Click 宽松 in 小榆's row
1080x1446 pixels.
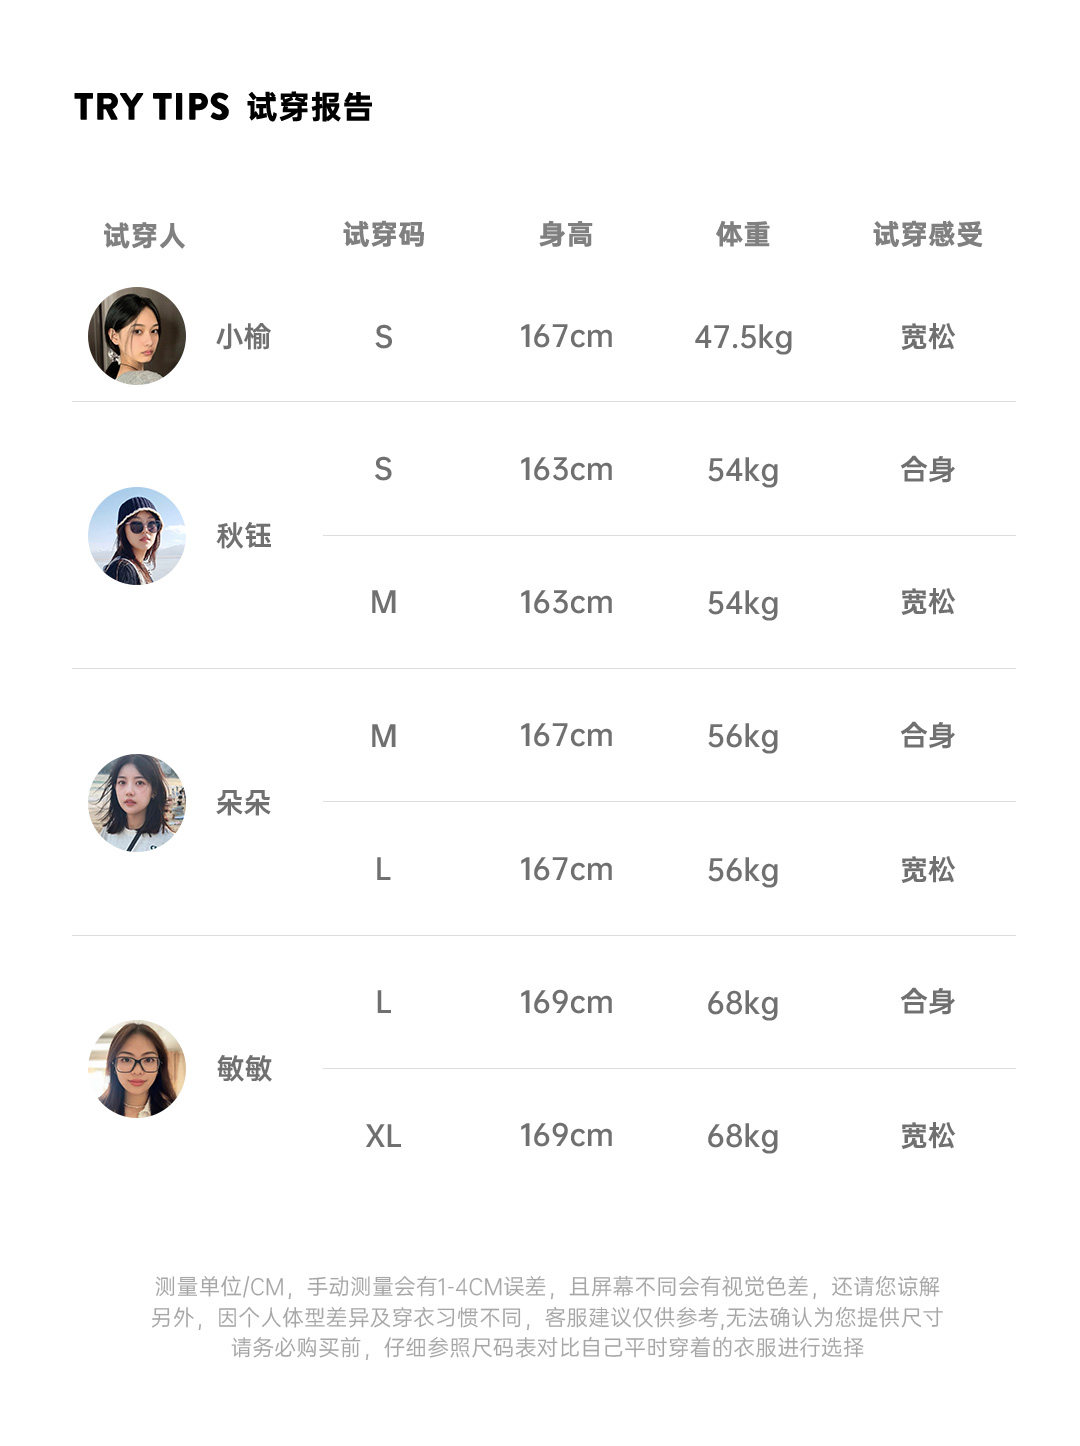[x=927, y=337]
